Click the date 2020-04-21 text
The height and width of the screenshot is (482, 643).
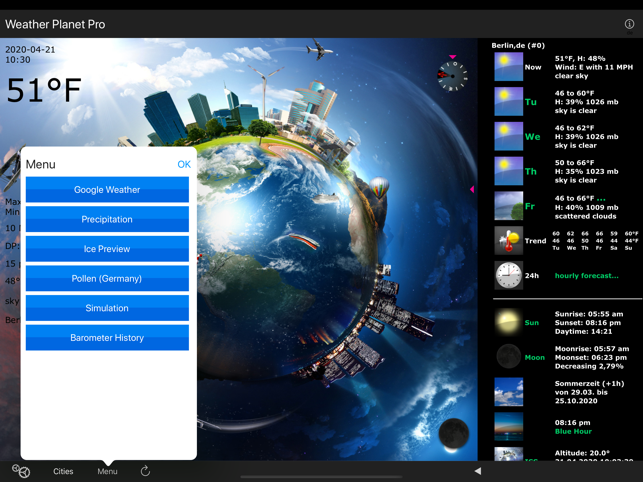(30, 50)
